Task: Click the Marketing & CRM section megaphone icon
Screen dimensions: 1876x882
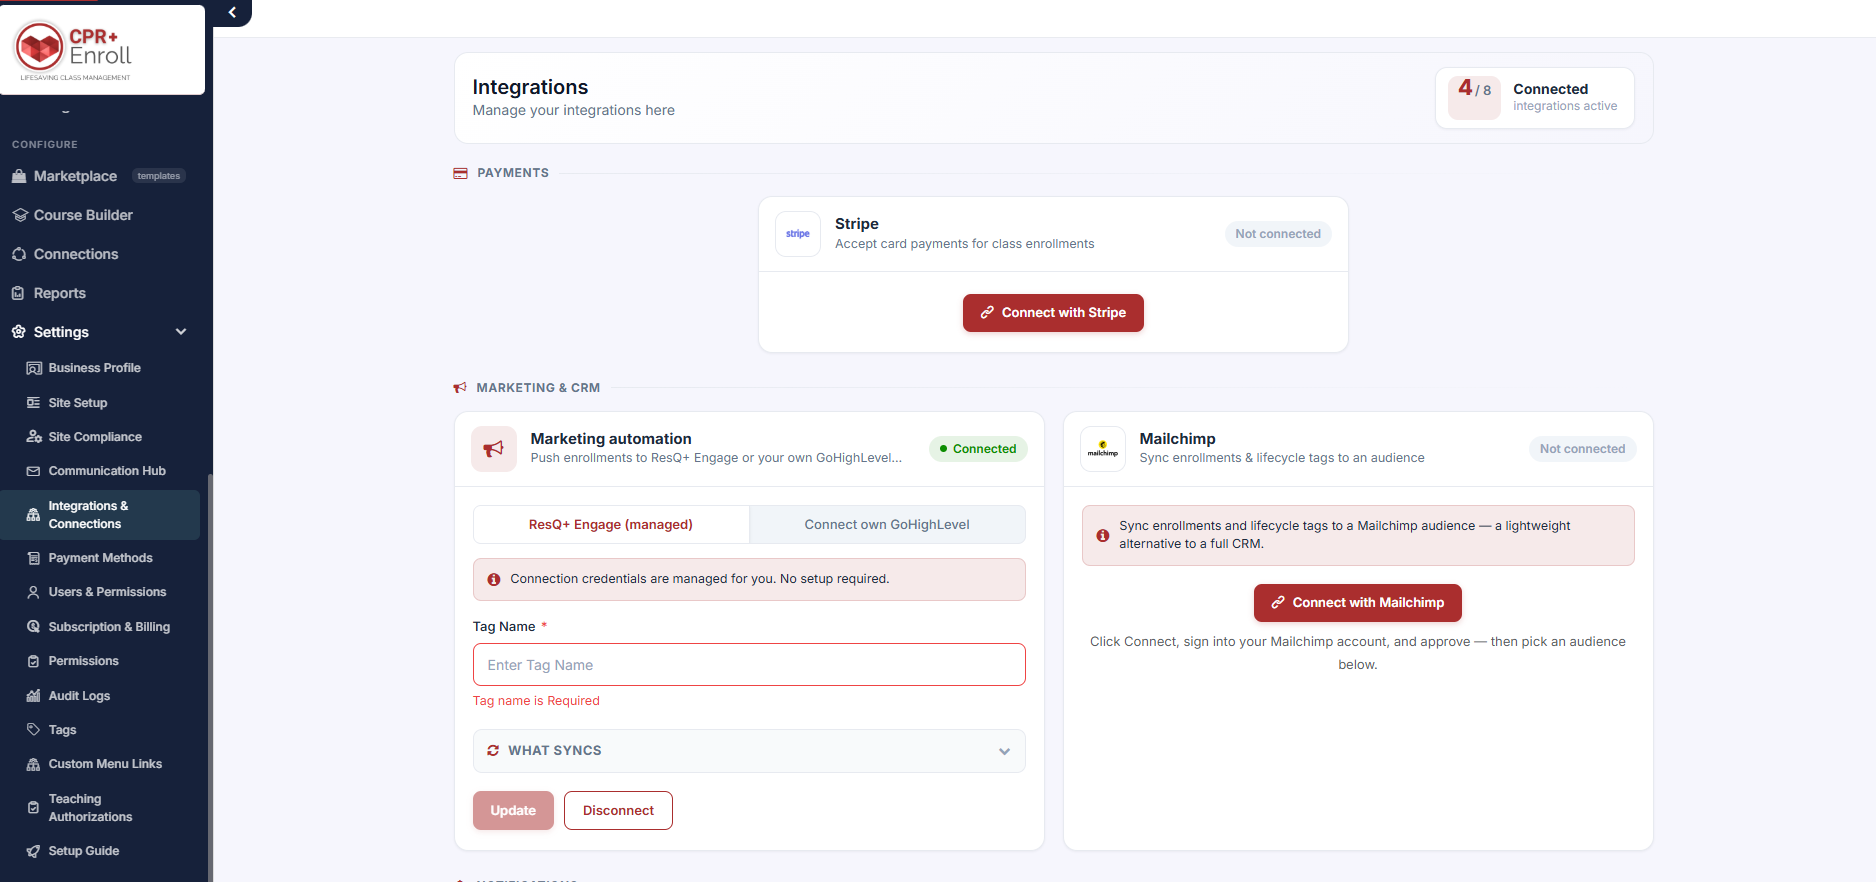Action: (x=460, y=388)
